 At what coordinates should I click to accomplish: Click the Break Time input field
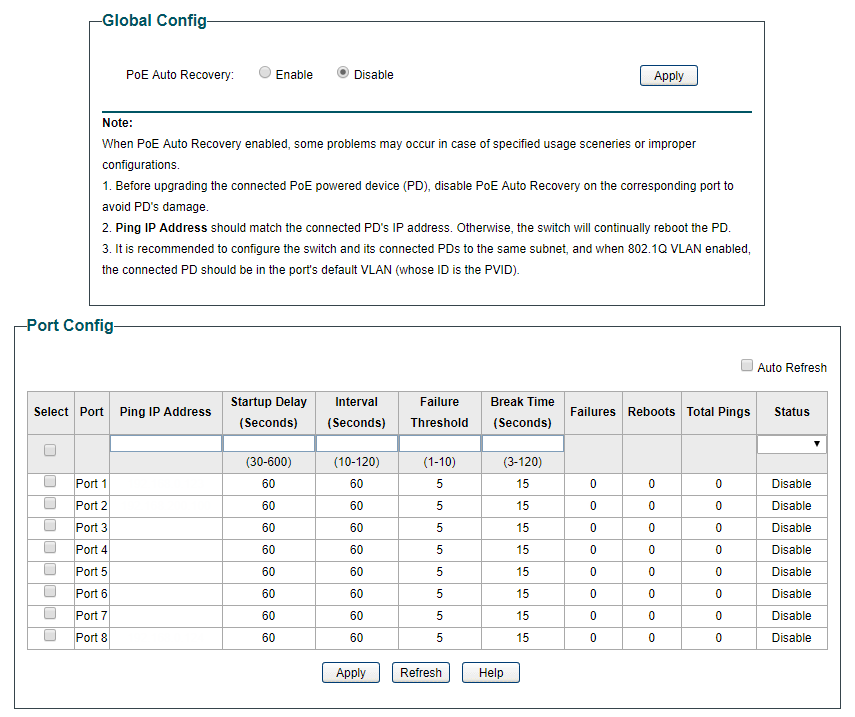pyautogui.click(x=522, y=443)
